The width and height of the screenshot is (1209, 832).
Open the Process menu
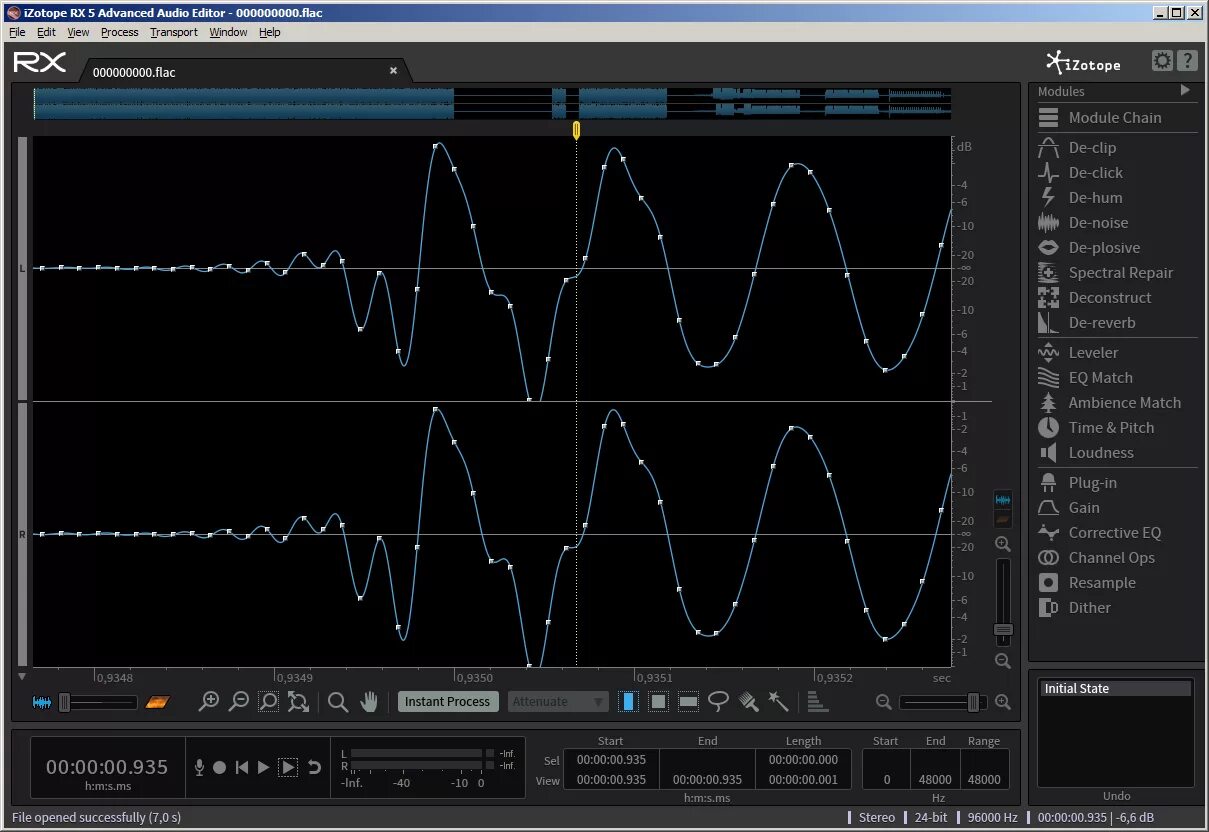(x=120, y=32)
